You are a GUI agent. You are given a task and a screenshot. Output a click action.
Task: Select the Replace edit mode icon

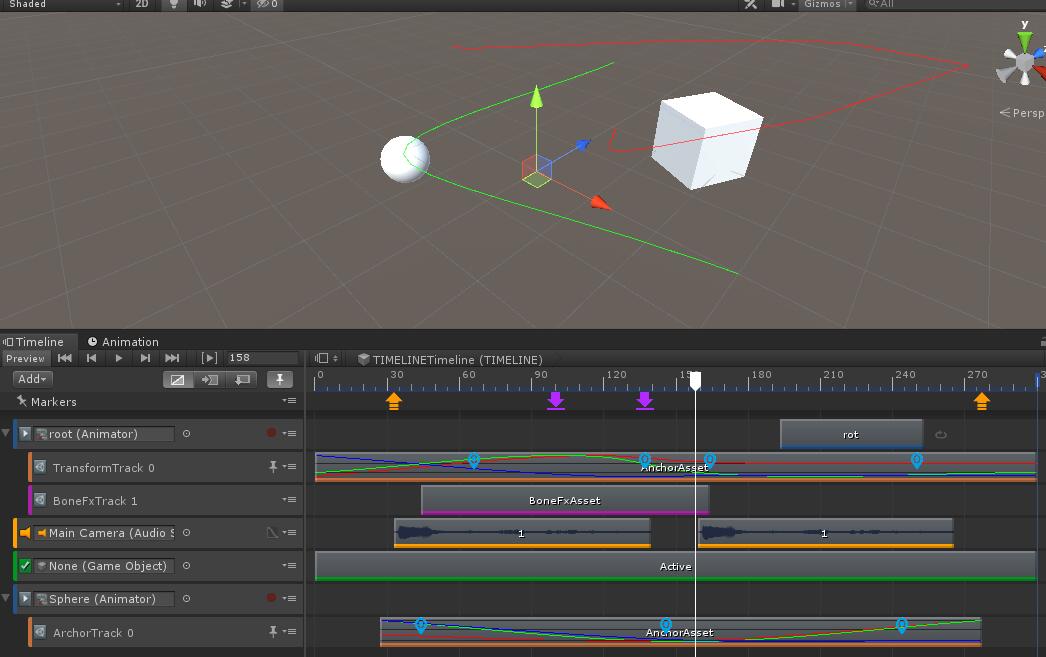click(x=241, y=380)
